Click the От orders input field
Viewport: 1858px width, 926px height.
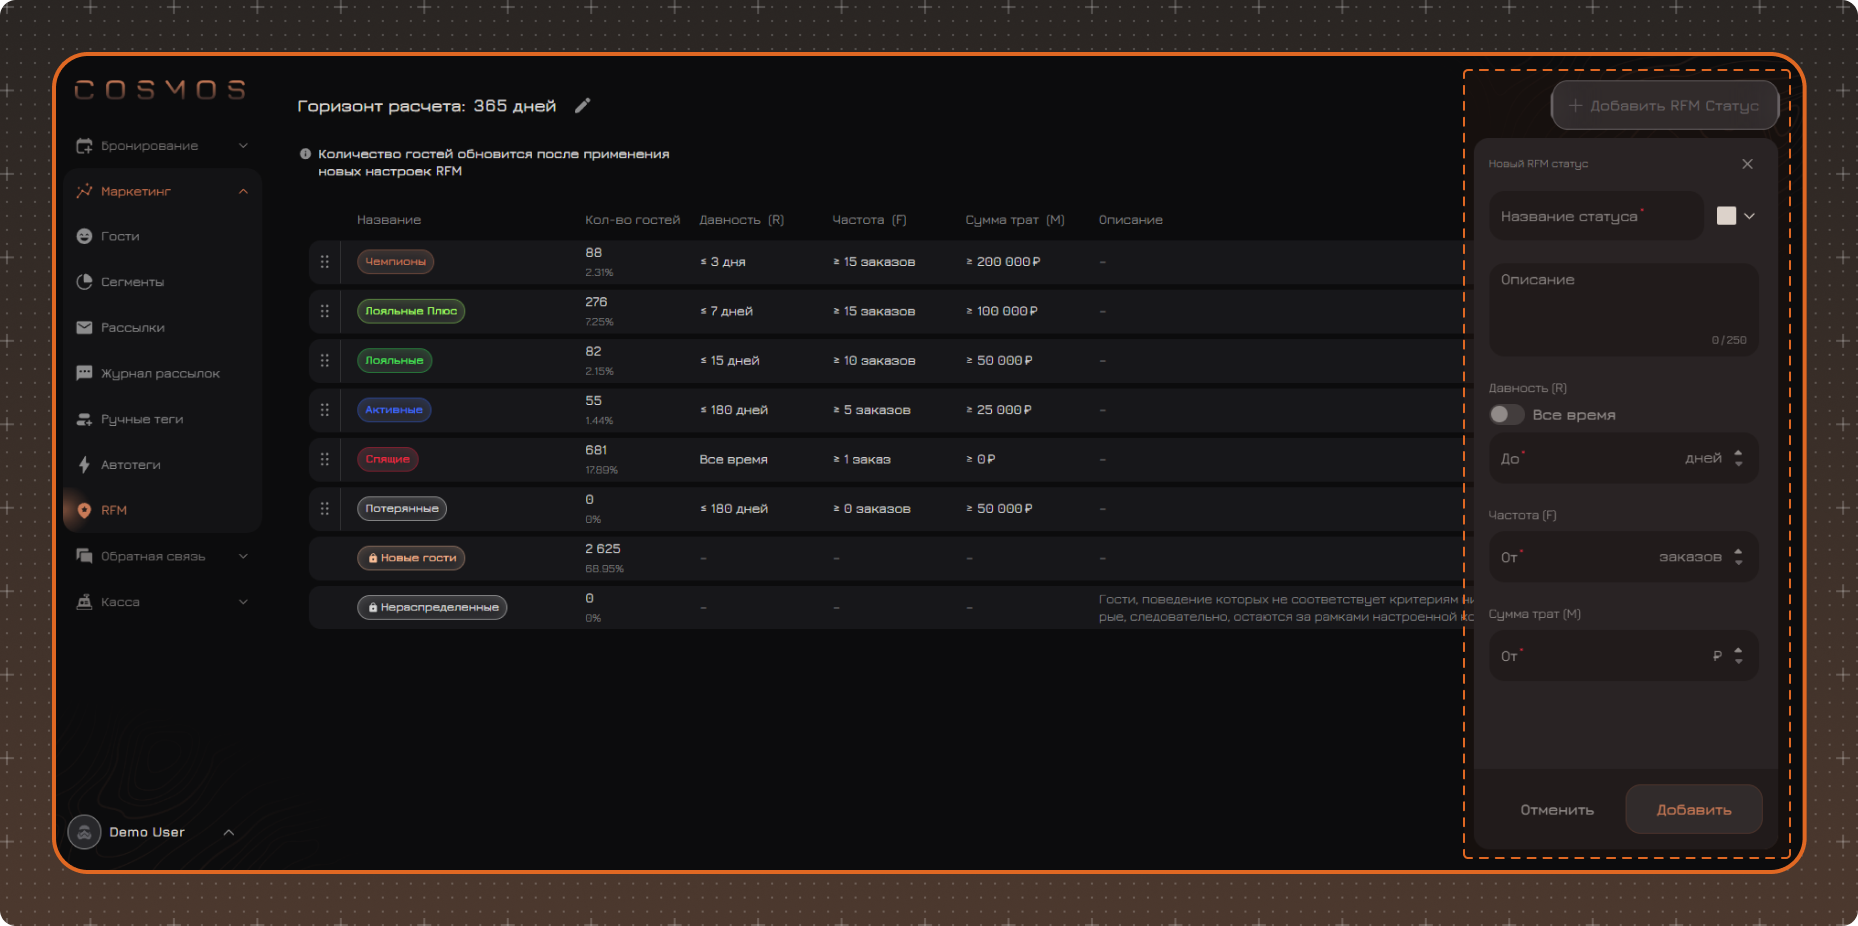(x=1623, y=557)
